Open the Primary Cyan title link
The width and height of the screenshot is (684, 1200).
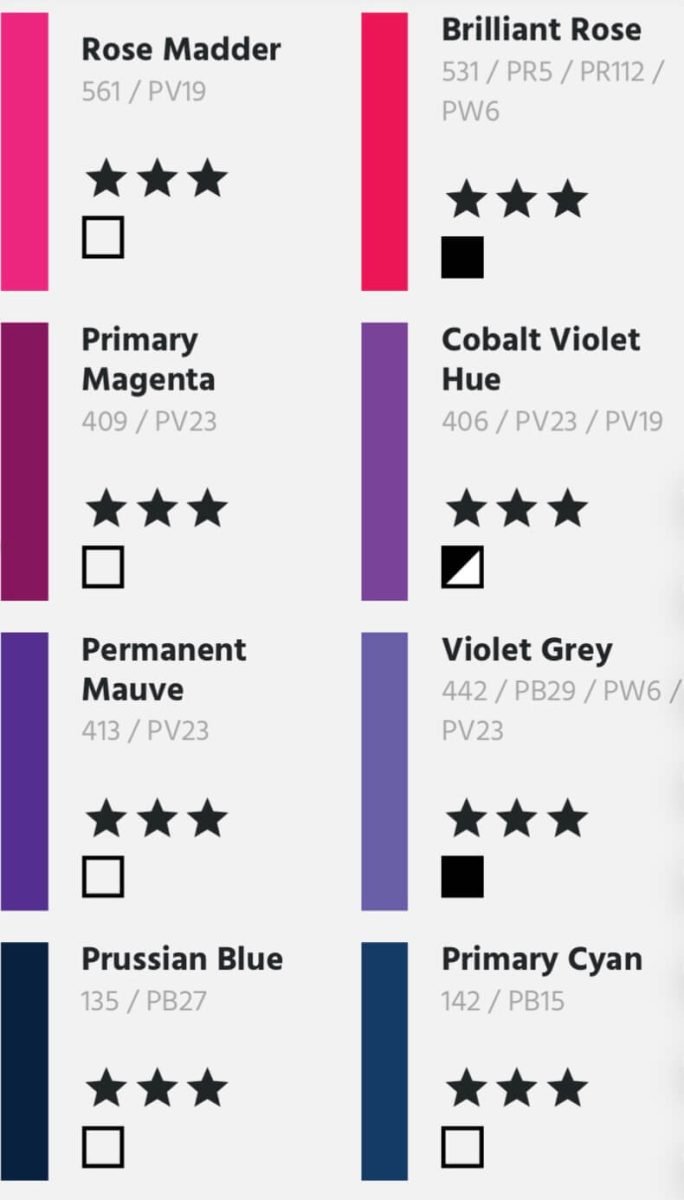point(541,959)
